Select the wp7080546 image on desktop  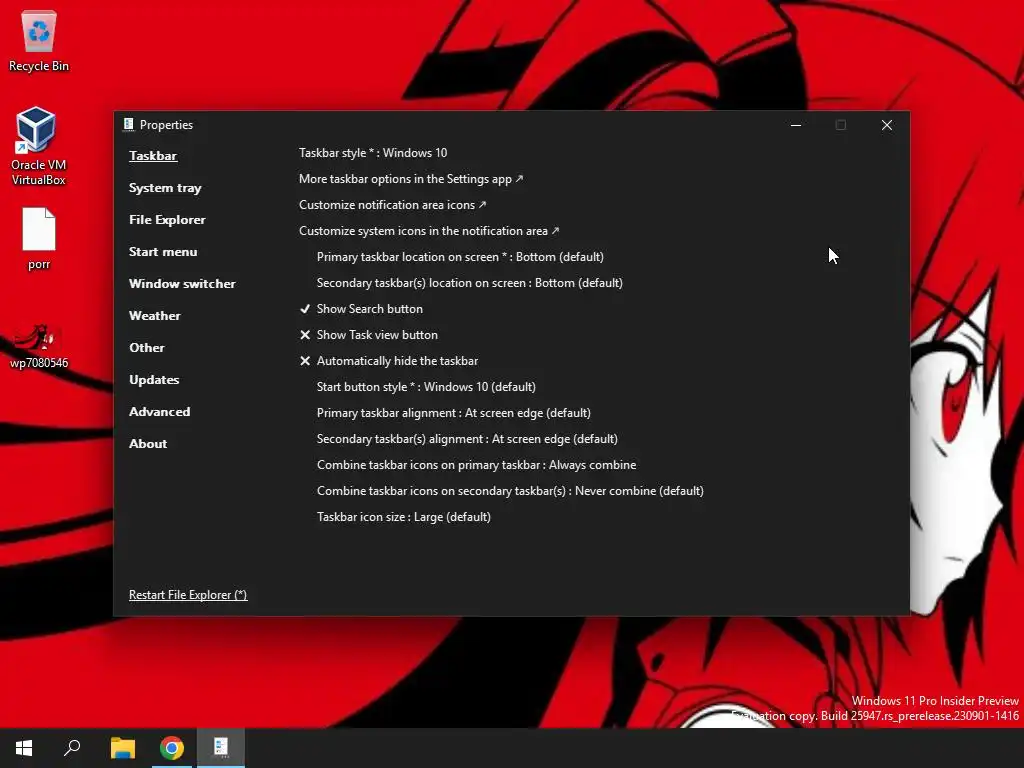39,346
